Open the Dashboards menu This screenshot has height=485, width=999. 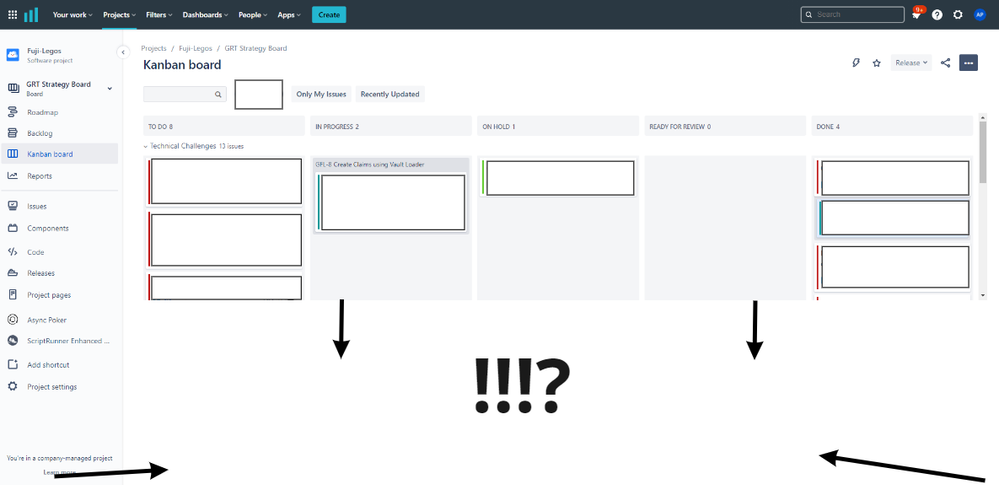tap(205, 15)
